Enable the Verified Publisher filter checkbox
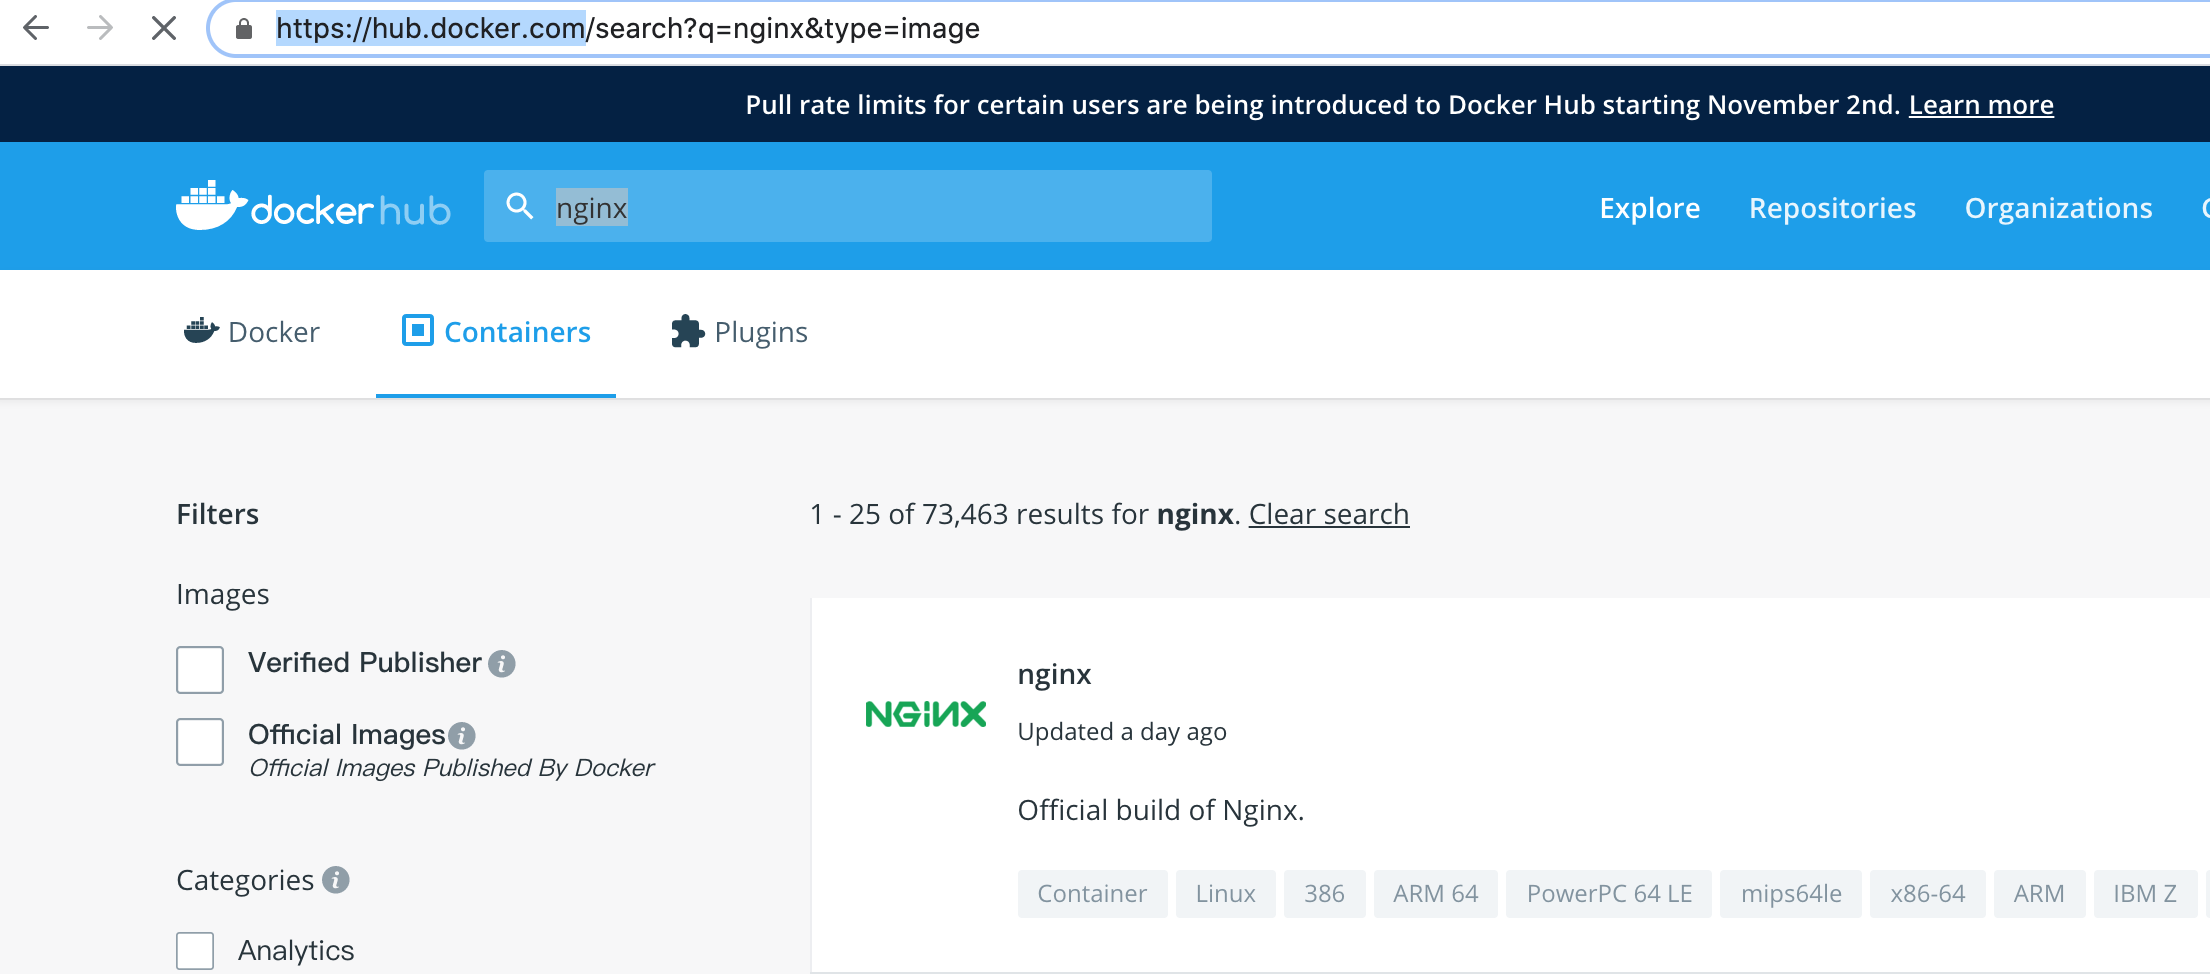This screenshot has height=974, width=2210. [x=200, y=669]
